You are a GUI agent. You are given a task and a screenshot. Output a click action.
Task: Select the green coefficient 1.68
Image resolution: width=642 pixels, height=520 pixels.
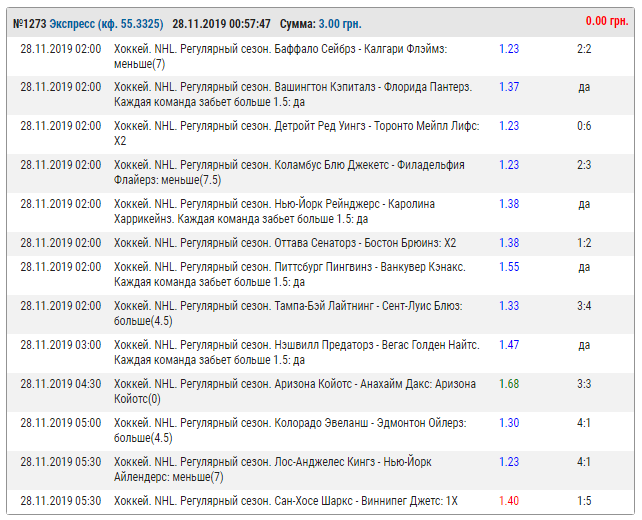click(x=509, y=384)
